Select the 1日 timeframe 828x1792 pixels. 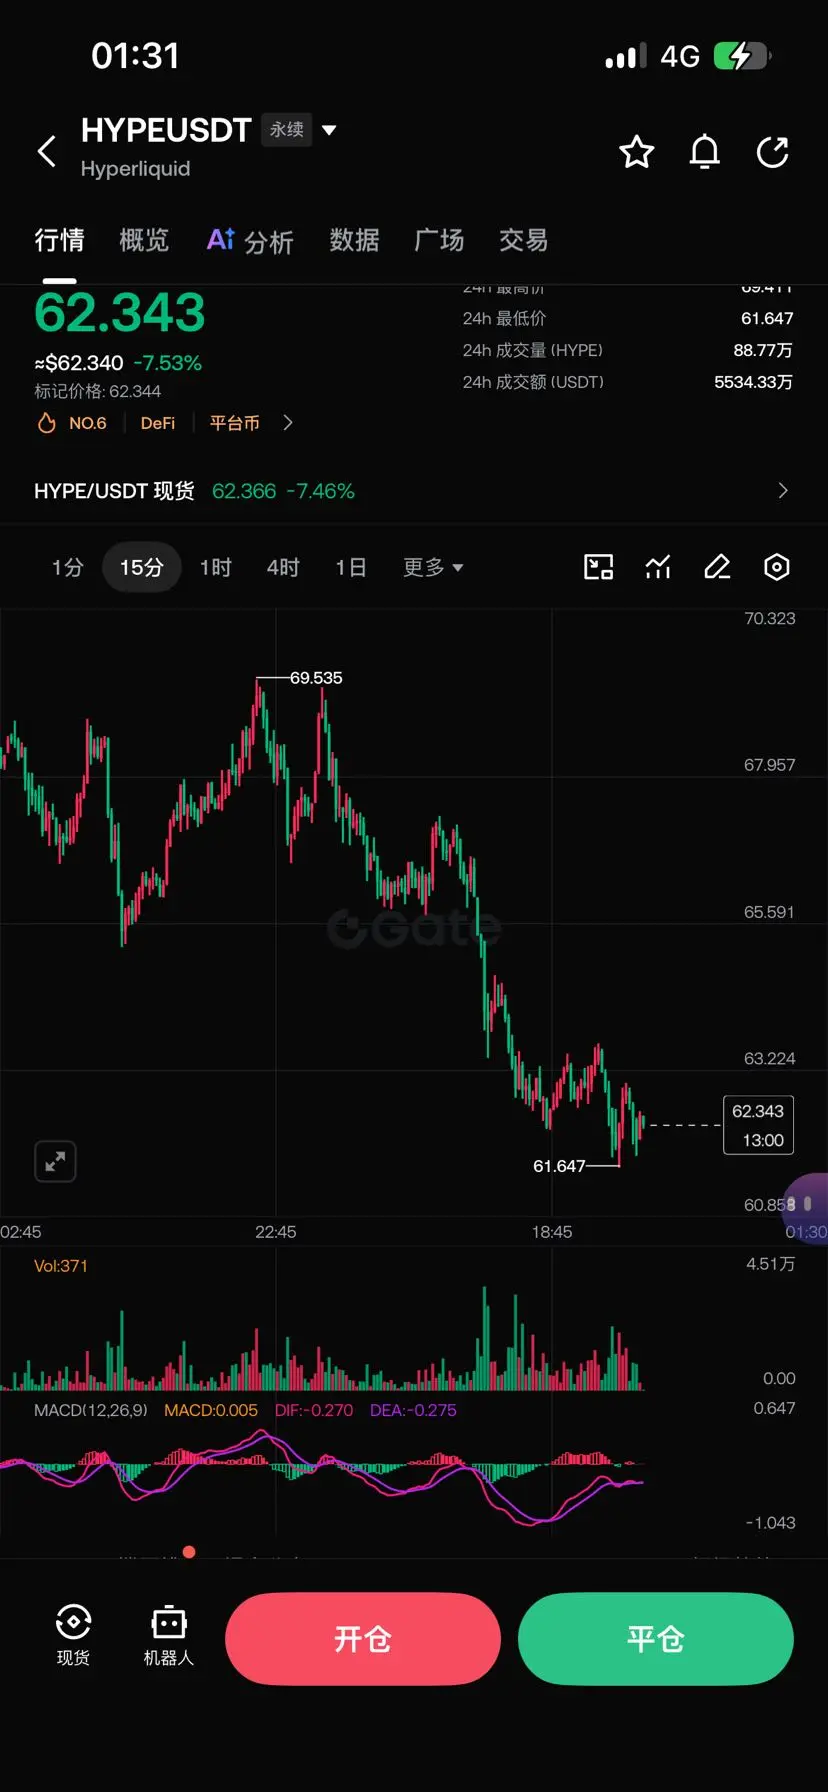[350, 567]
